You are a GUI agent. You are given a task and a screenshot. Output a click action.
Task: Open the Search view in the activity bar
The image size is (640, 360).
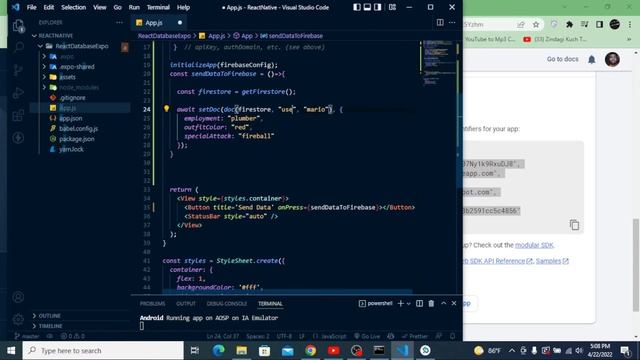[18, 47]
